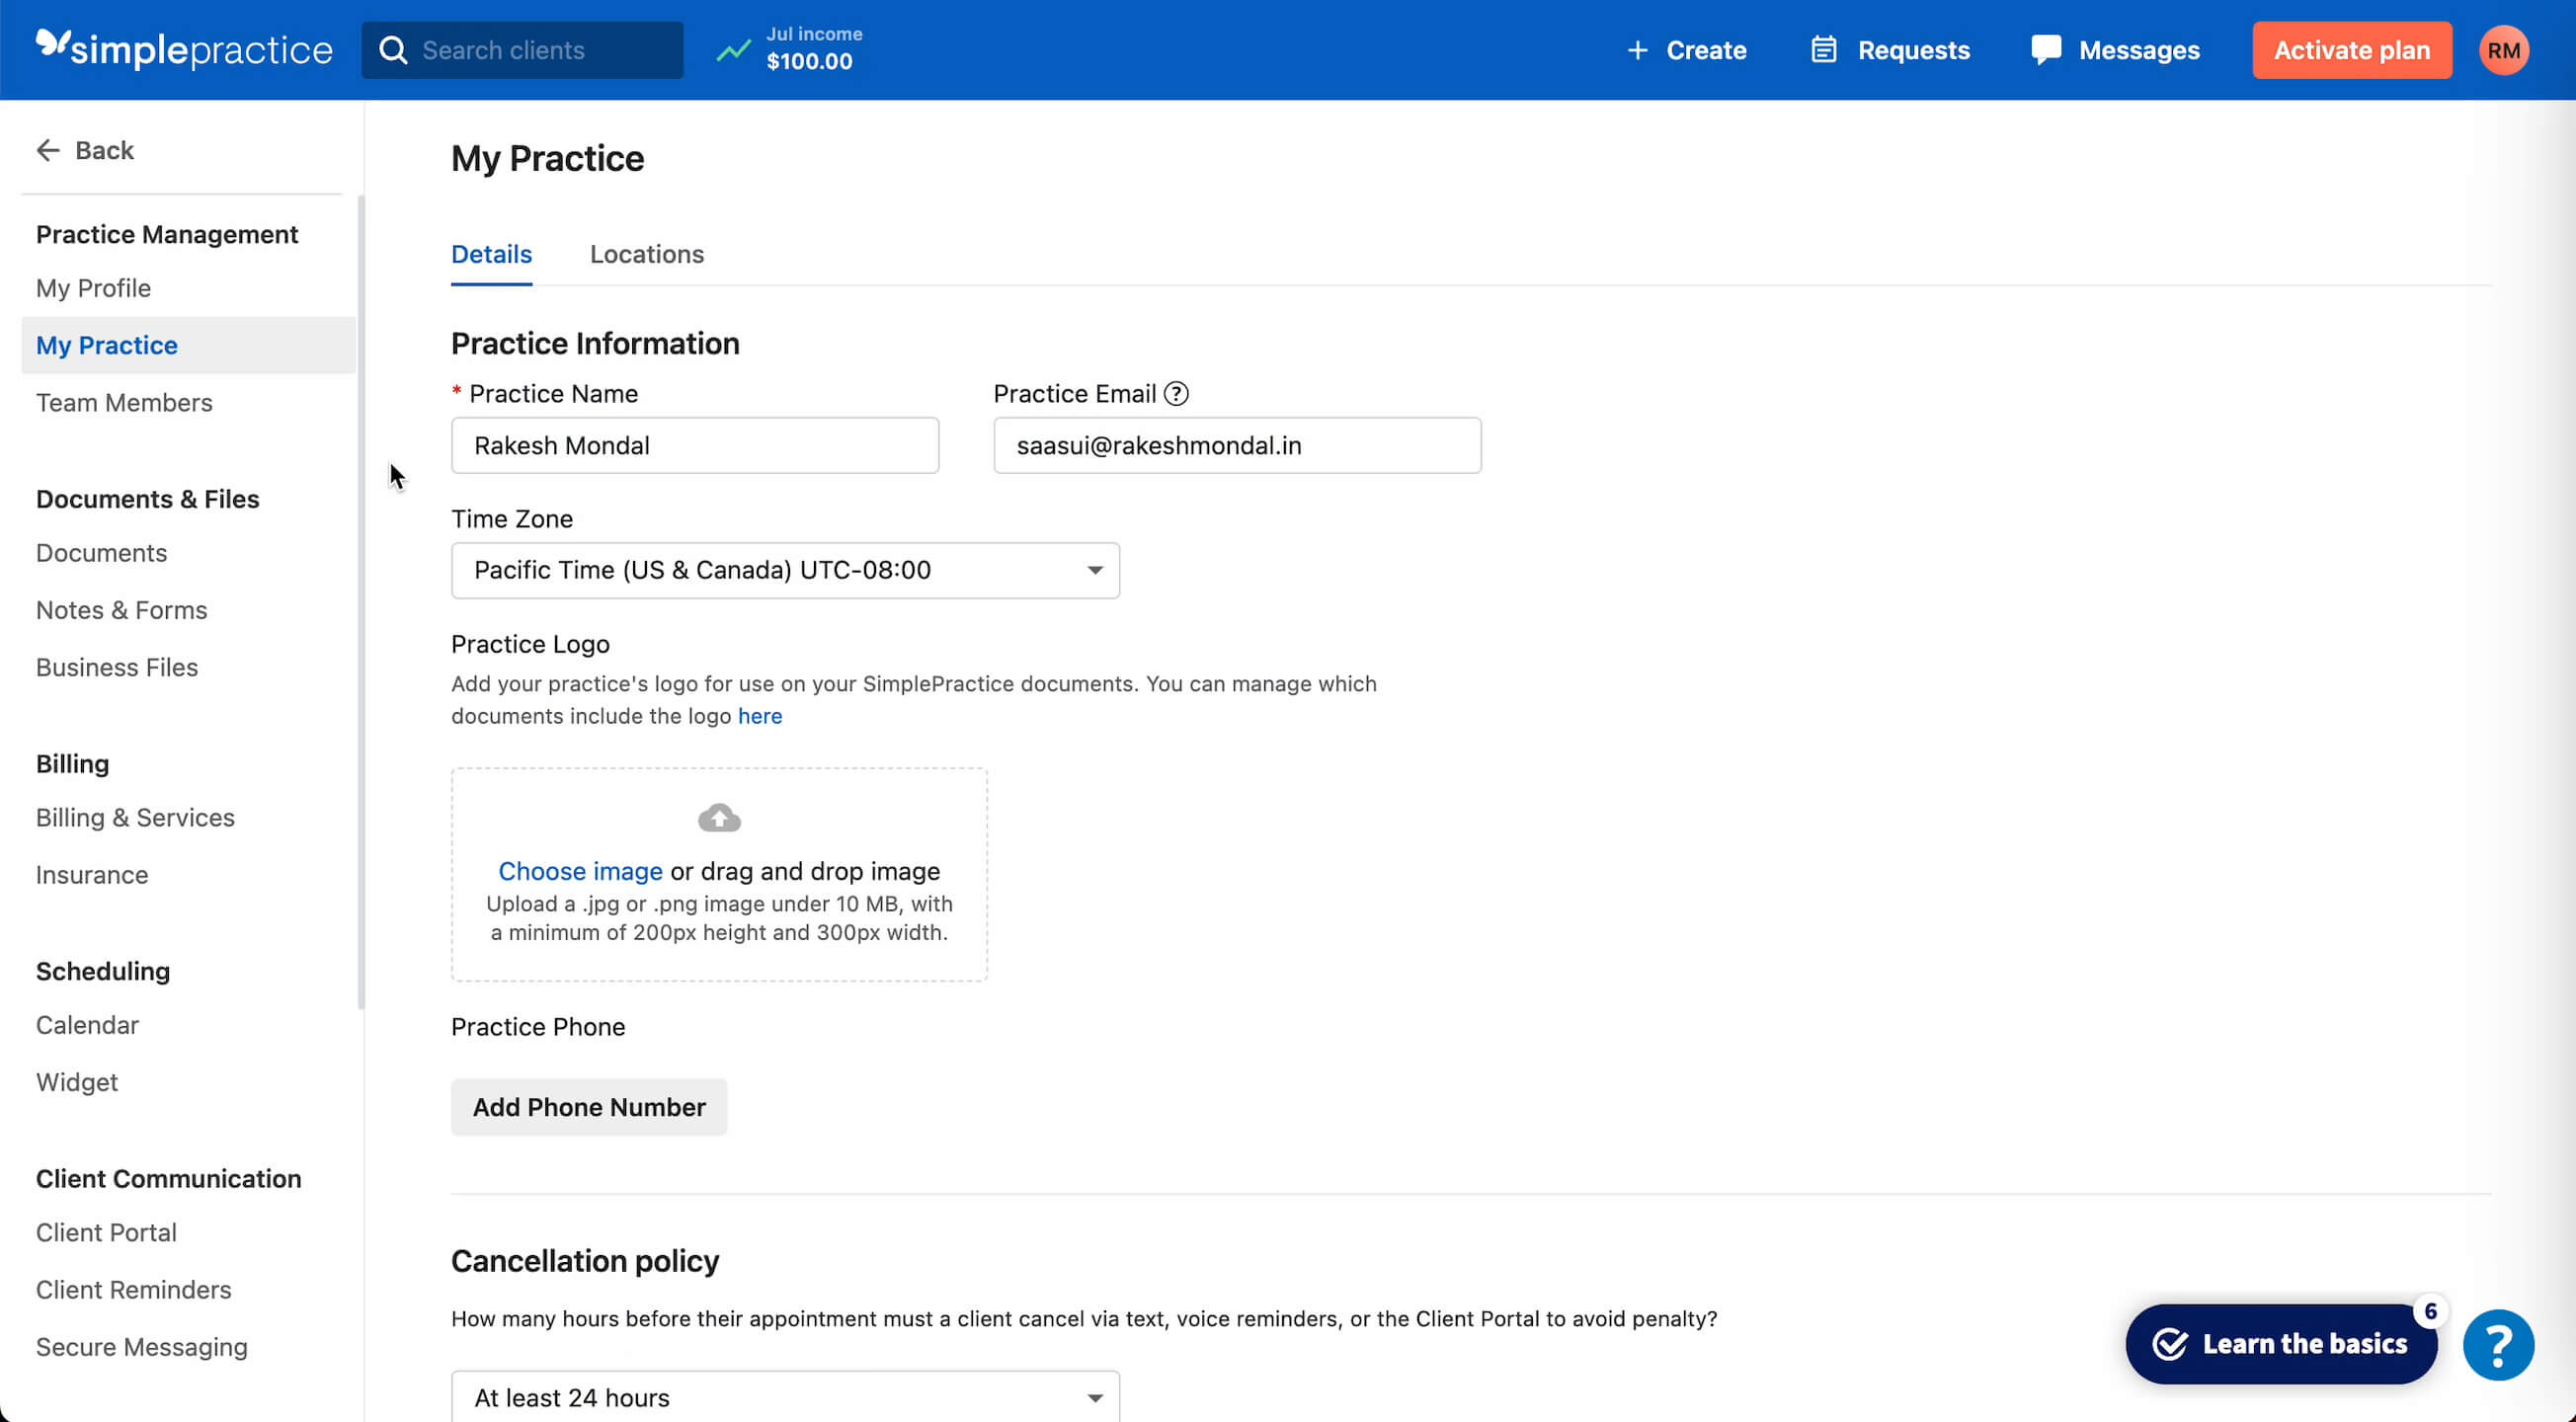
Task: Click the Requests calendar icon
Action: pos(1823,50)
